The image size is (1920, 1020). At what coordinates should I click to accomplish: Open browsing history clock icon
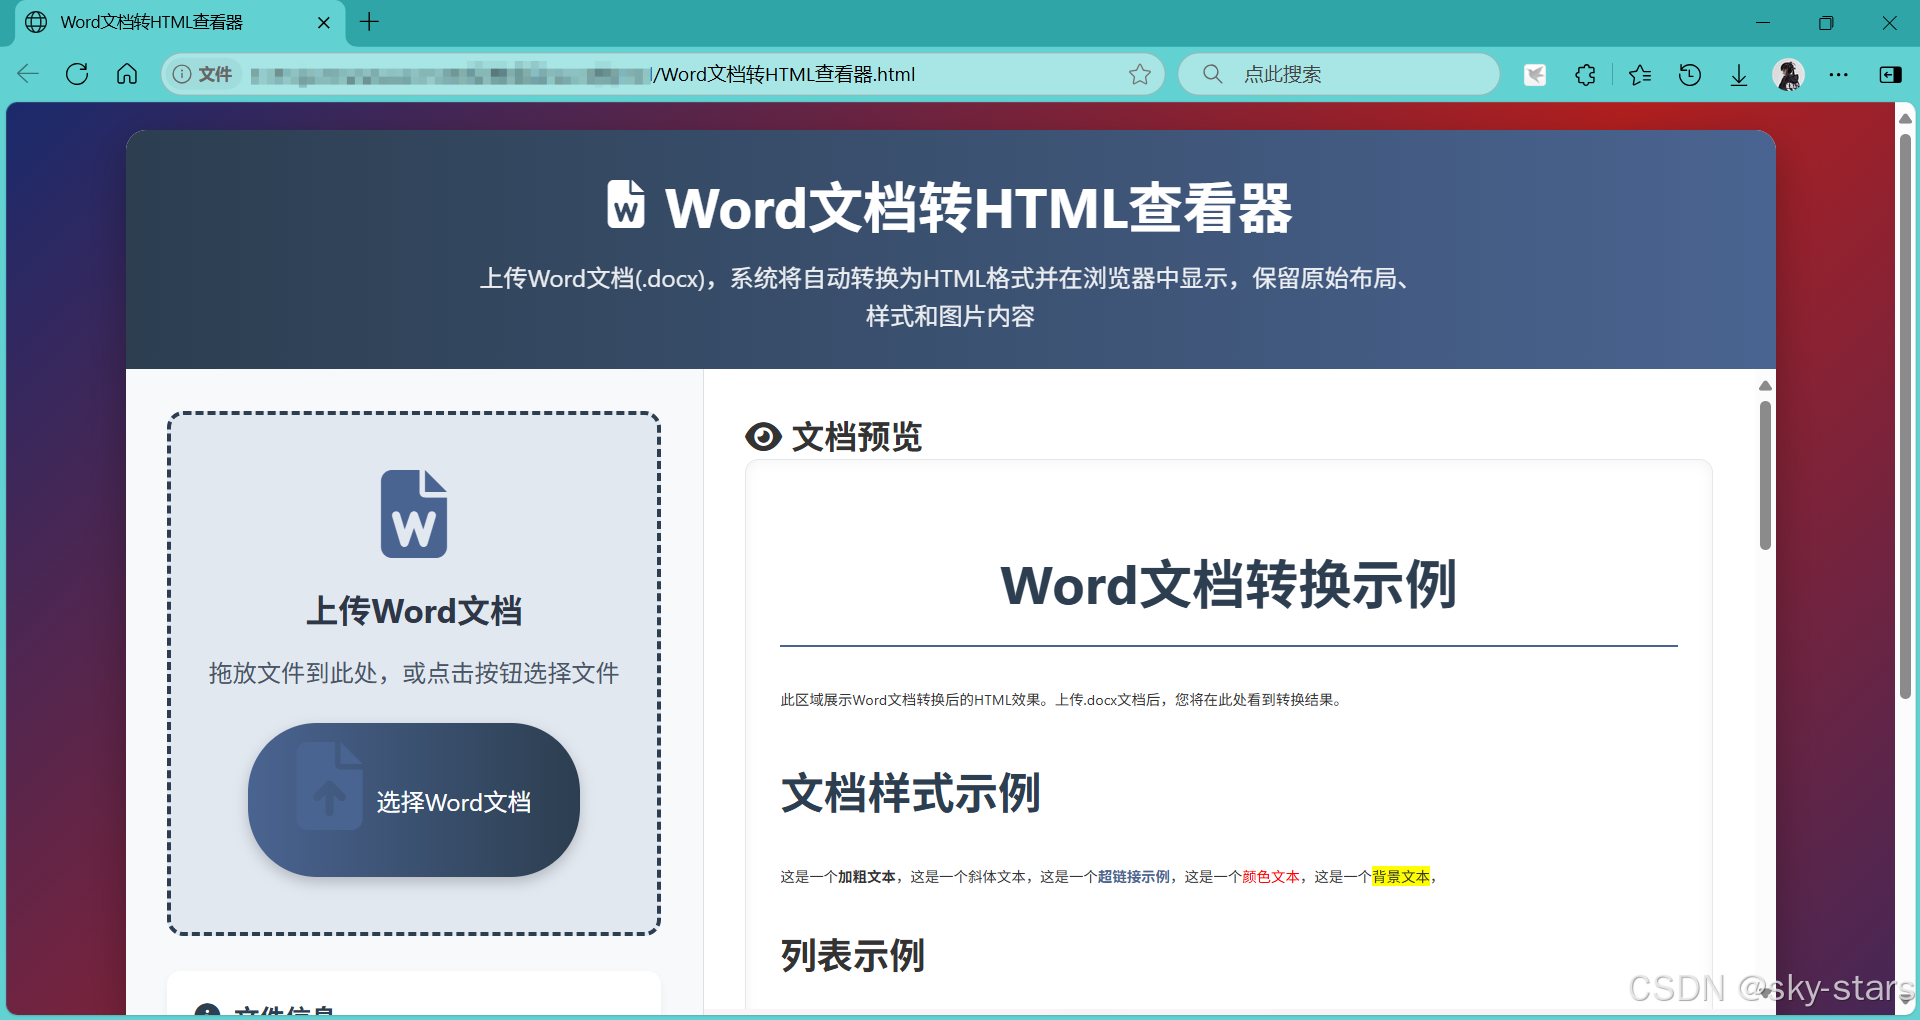[x=1690, y=74]
